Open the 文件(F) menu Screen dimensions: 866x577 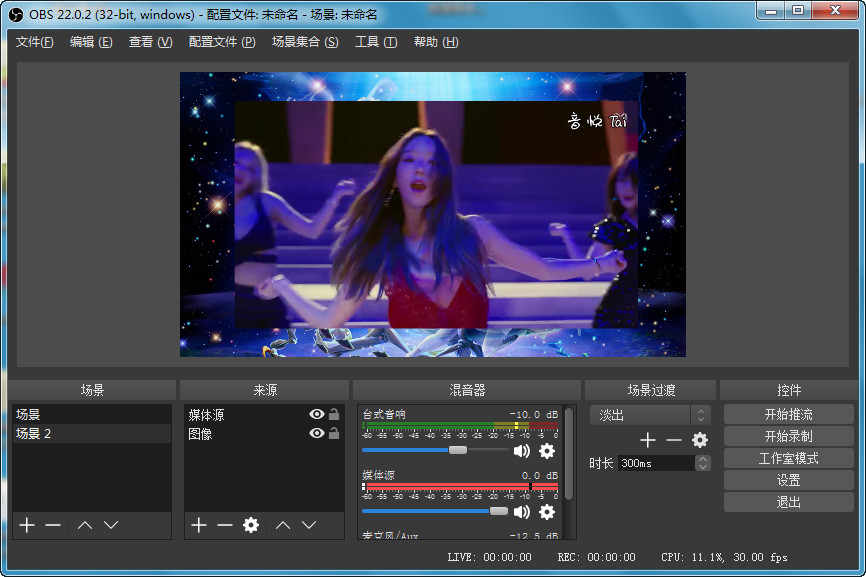[34, 42]
